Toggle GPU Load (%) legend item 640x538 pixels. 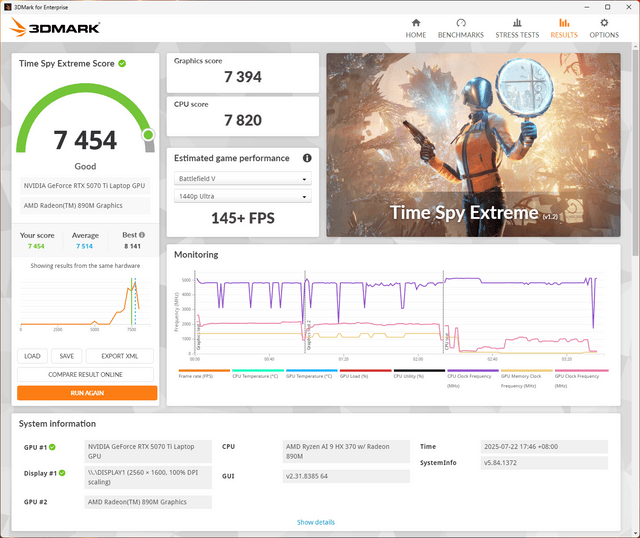coord(366,374)
